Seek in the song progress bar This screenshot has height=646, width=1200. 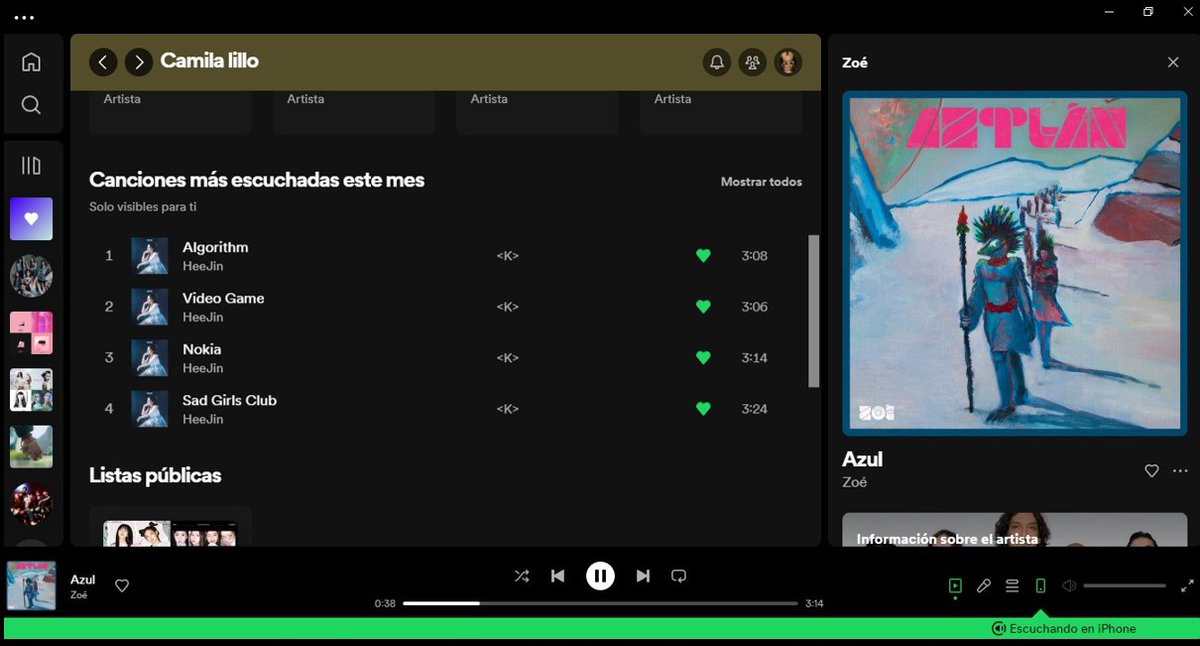[x=600, y=603]
